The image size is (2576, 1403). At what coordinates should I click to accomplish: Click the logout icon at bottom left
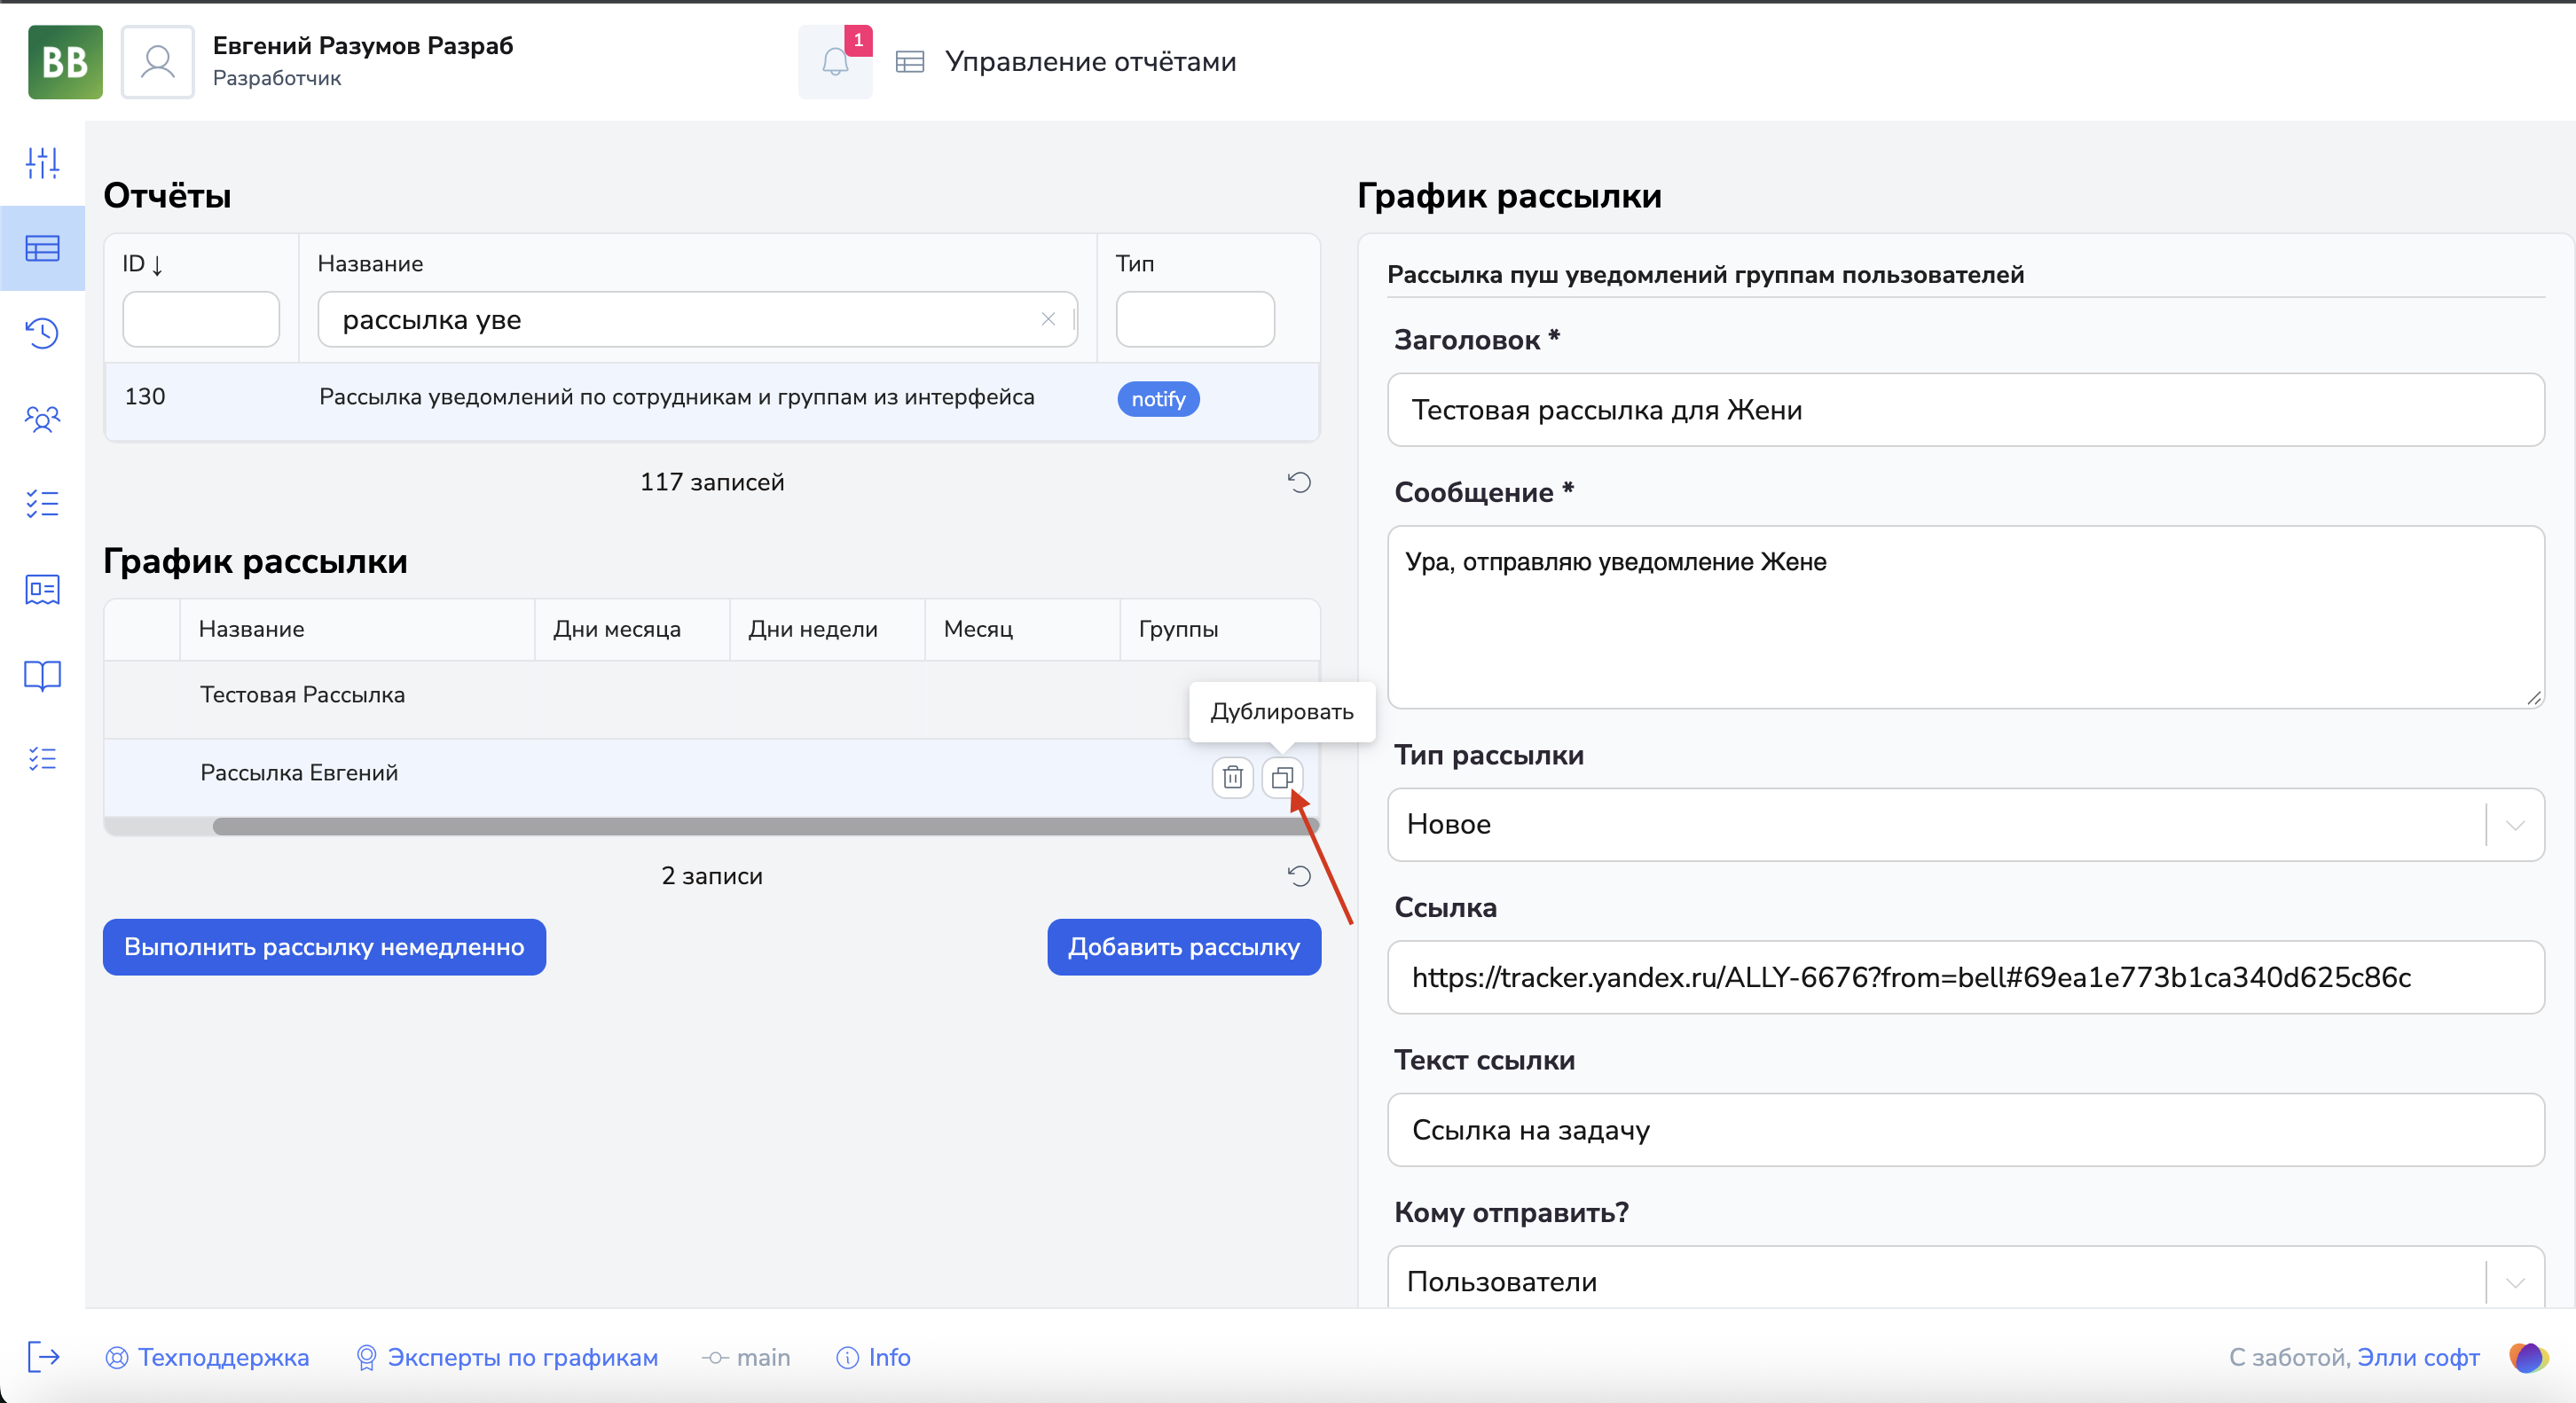(x=43, y=1356)
